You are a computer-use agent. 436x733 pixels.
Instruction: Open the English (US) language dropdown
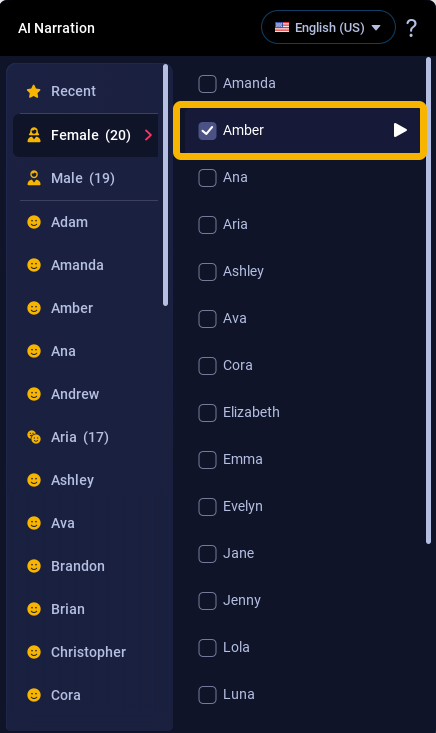(x=328, y=28)
